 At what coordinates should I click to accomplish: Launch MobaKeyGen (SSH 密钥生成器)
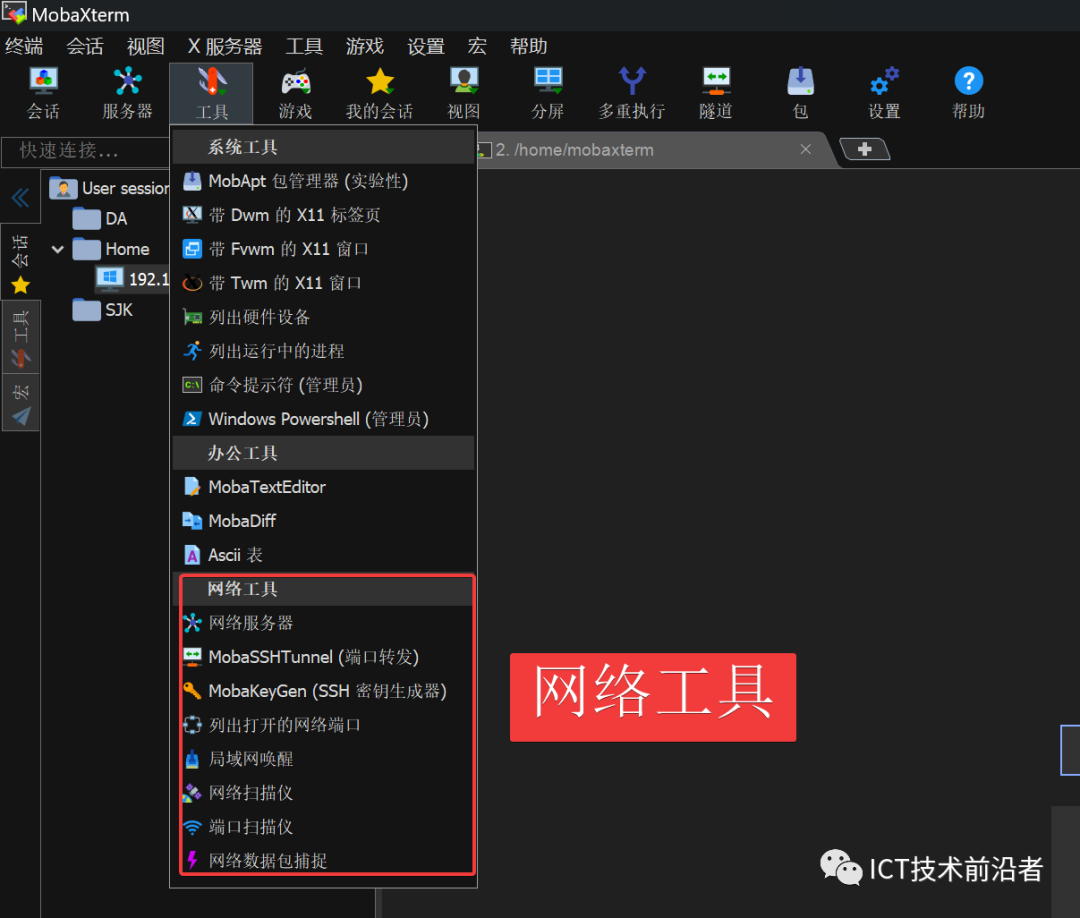tap(323, 691)
